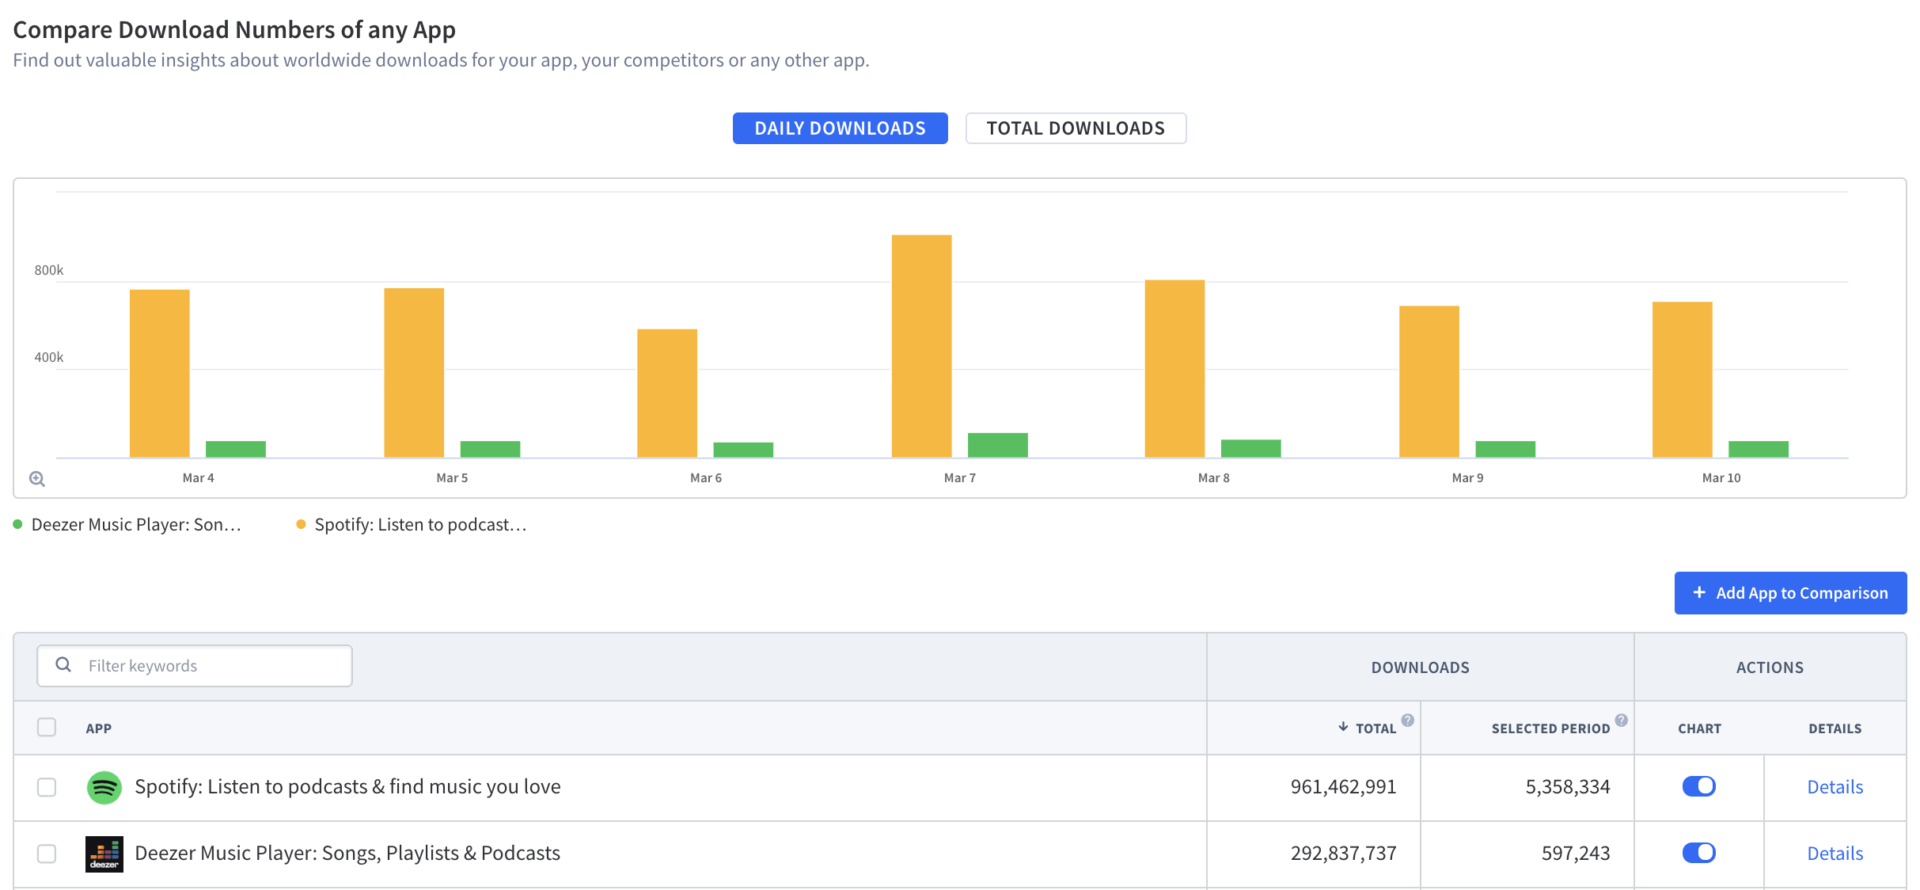Check the Spotify row checkbox
The width and height of the screenshot is (1920, 890).
[x=47, y=787]
